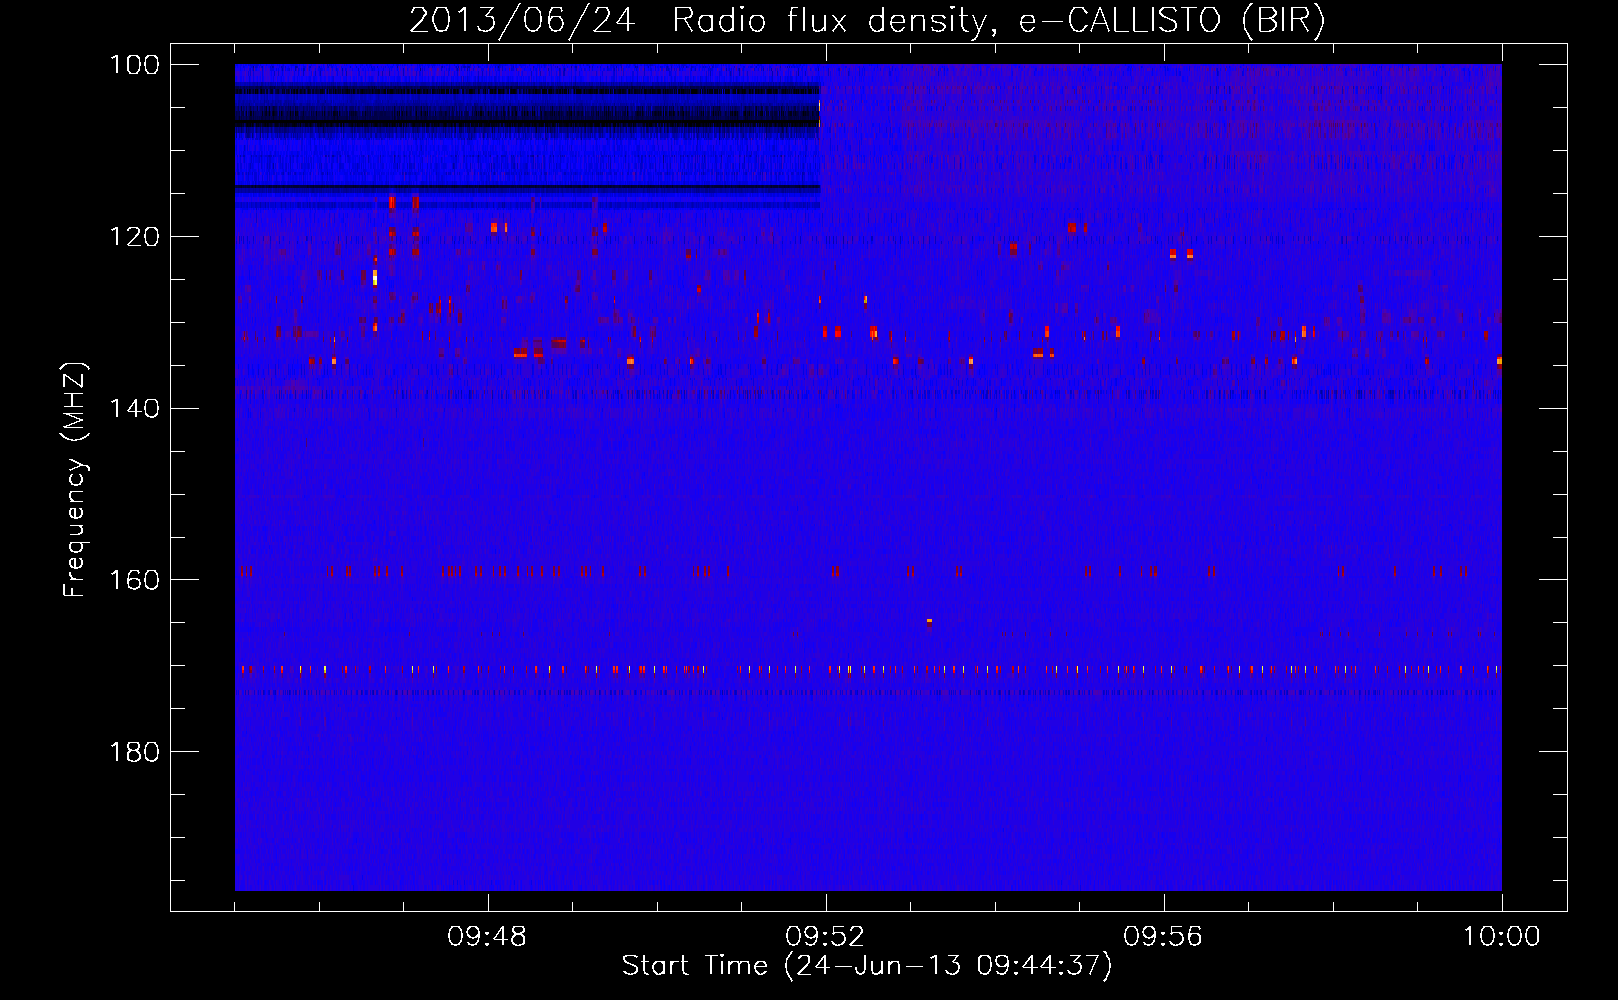Image resolution: width=1618 pixels, height=1000 pixels.
Task: Click the 120 frequency tick label
Action: tap(134, 237)
